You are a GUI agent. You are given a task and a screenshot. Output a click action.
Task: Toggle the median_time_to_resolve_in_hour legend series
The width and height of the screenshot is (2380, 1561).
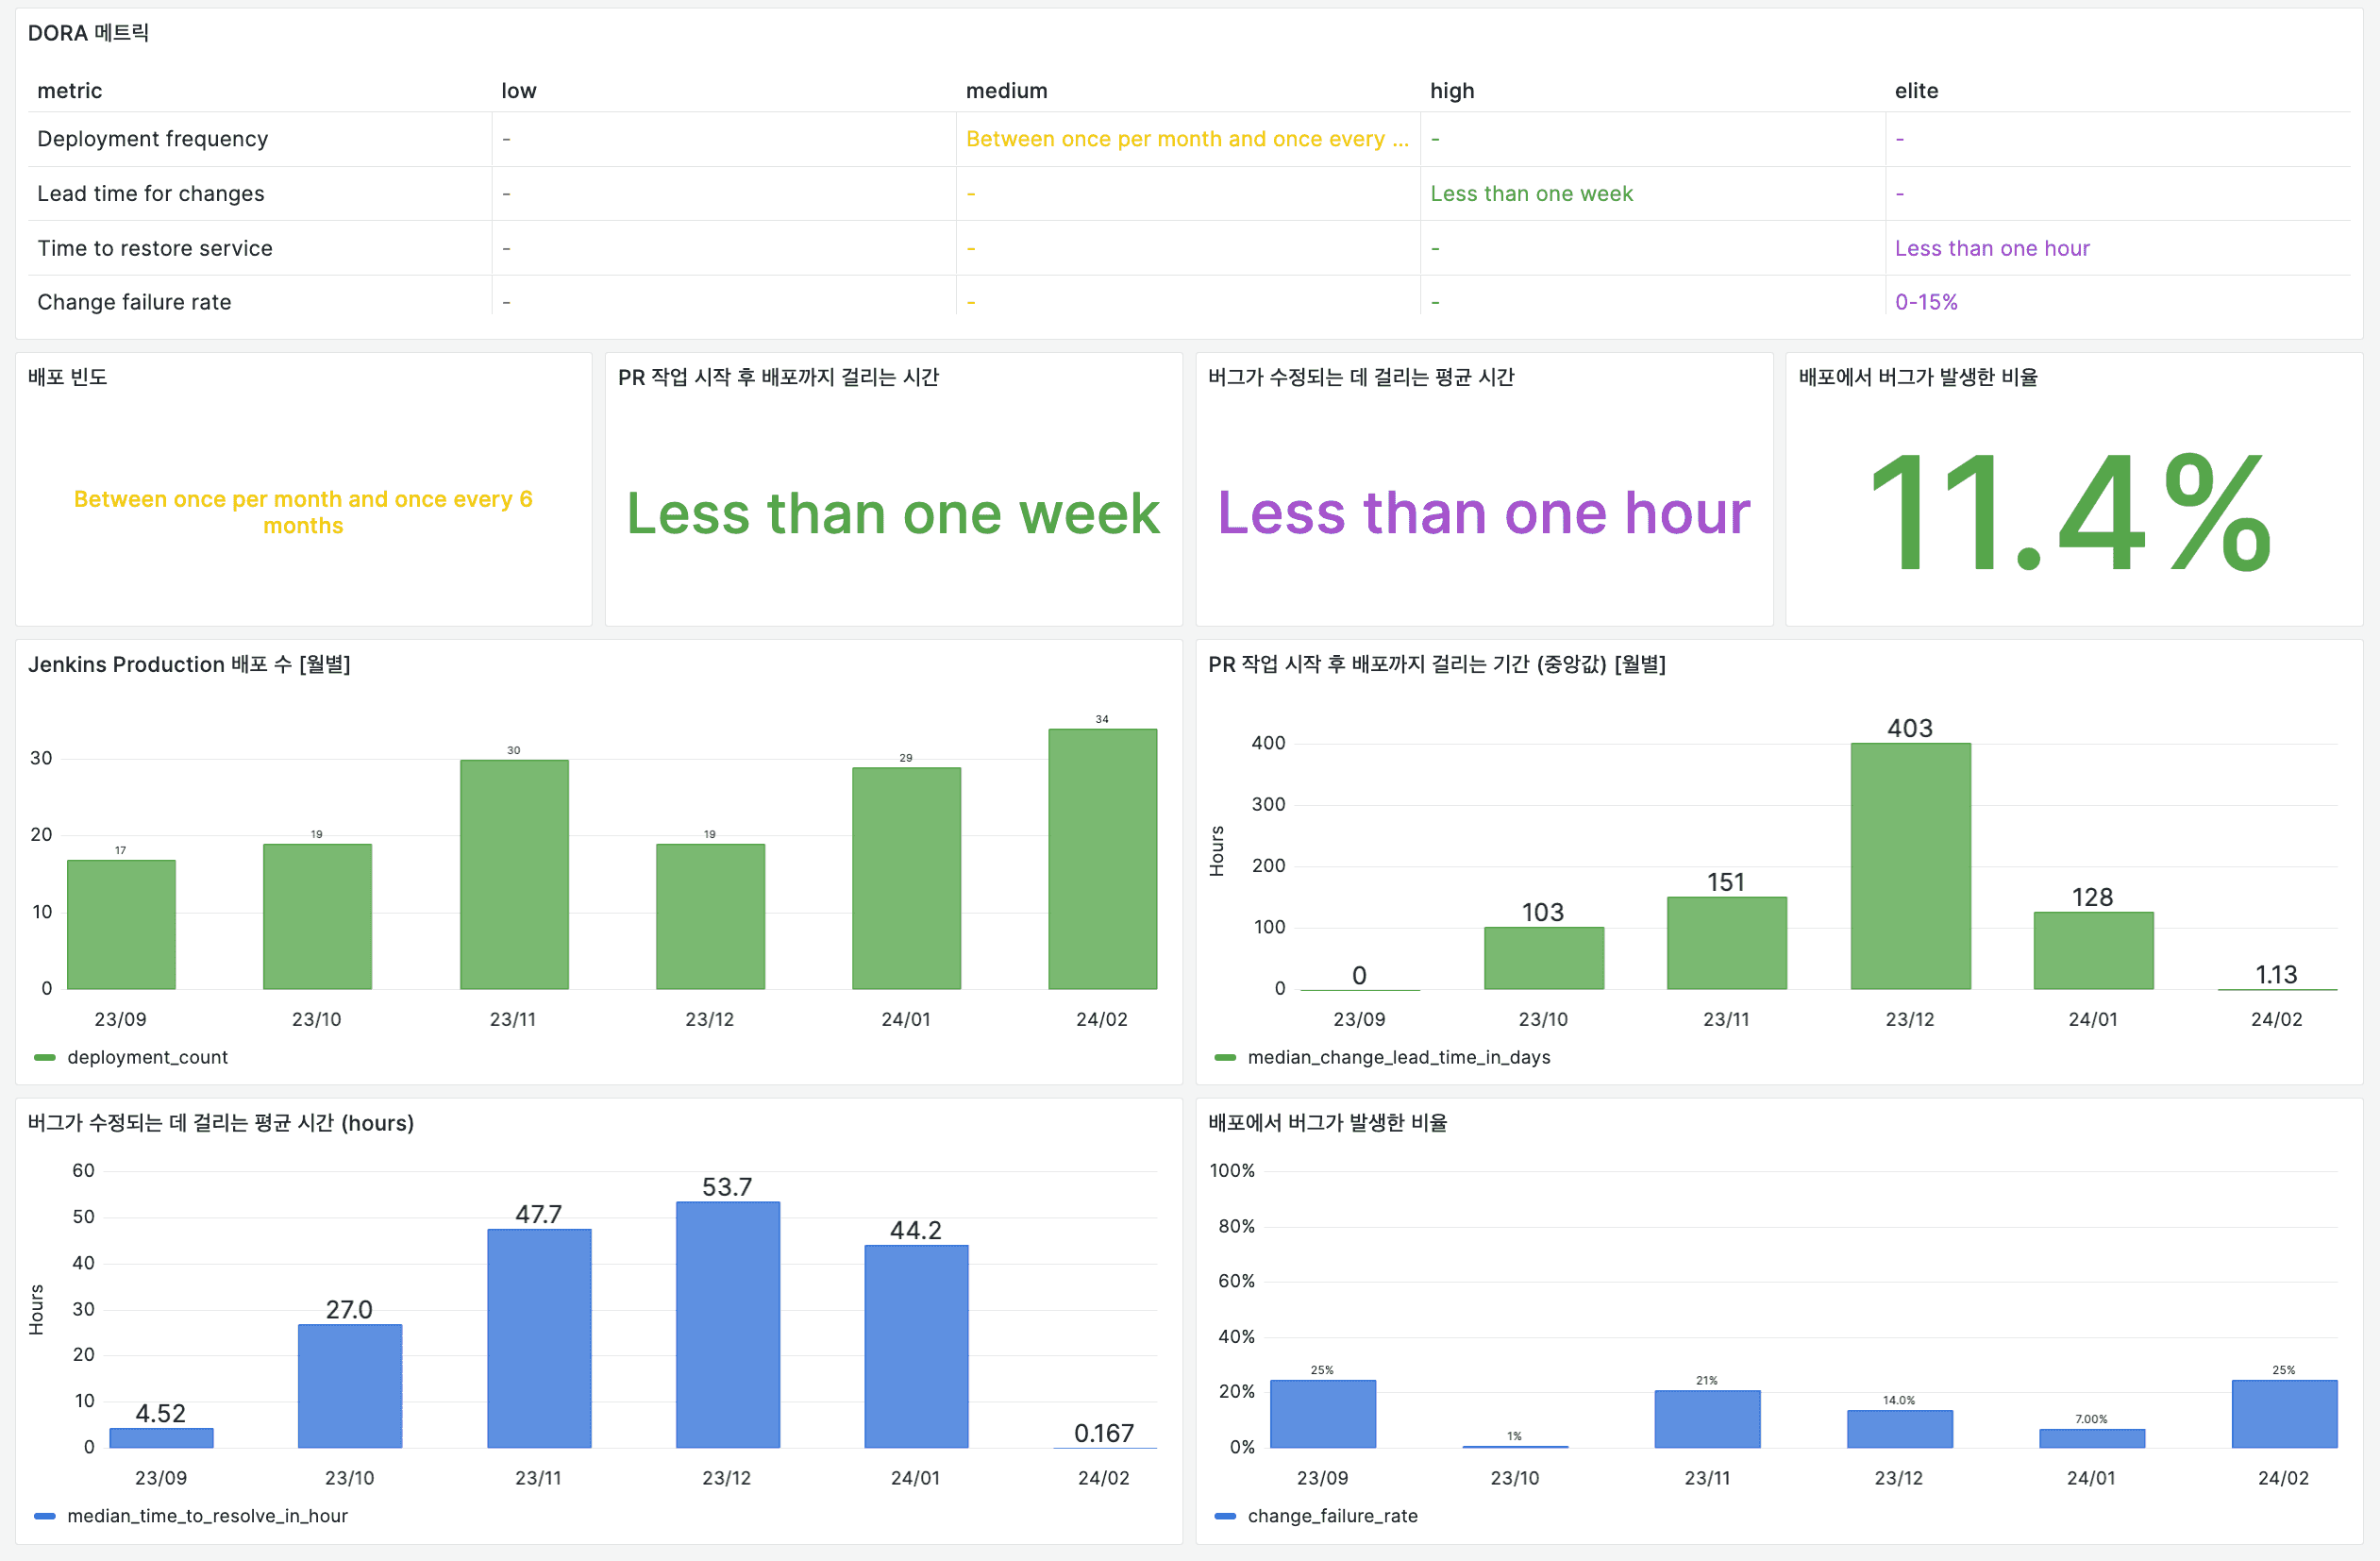(x=207, y=1516)
